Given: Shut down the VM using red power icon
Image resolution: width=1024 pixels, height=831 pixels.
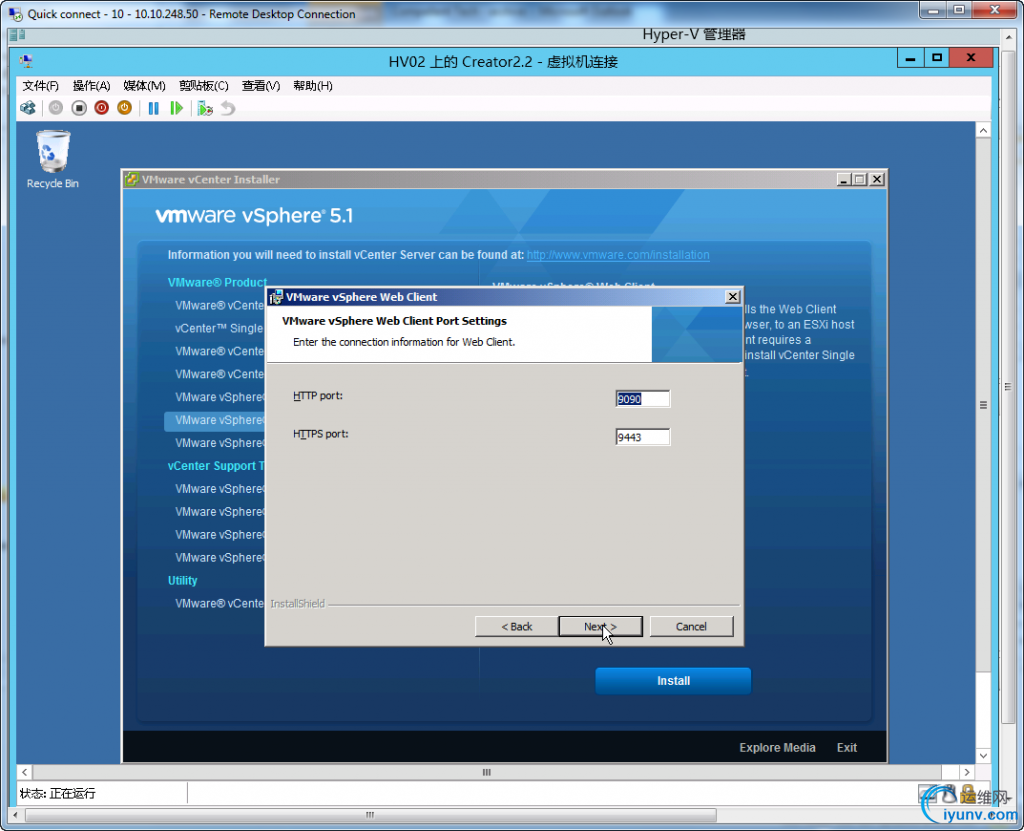Looking at the screenshot, I should click(x=101, y=108).
